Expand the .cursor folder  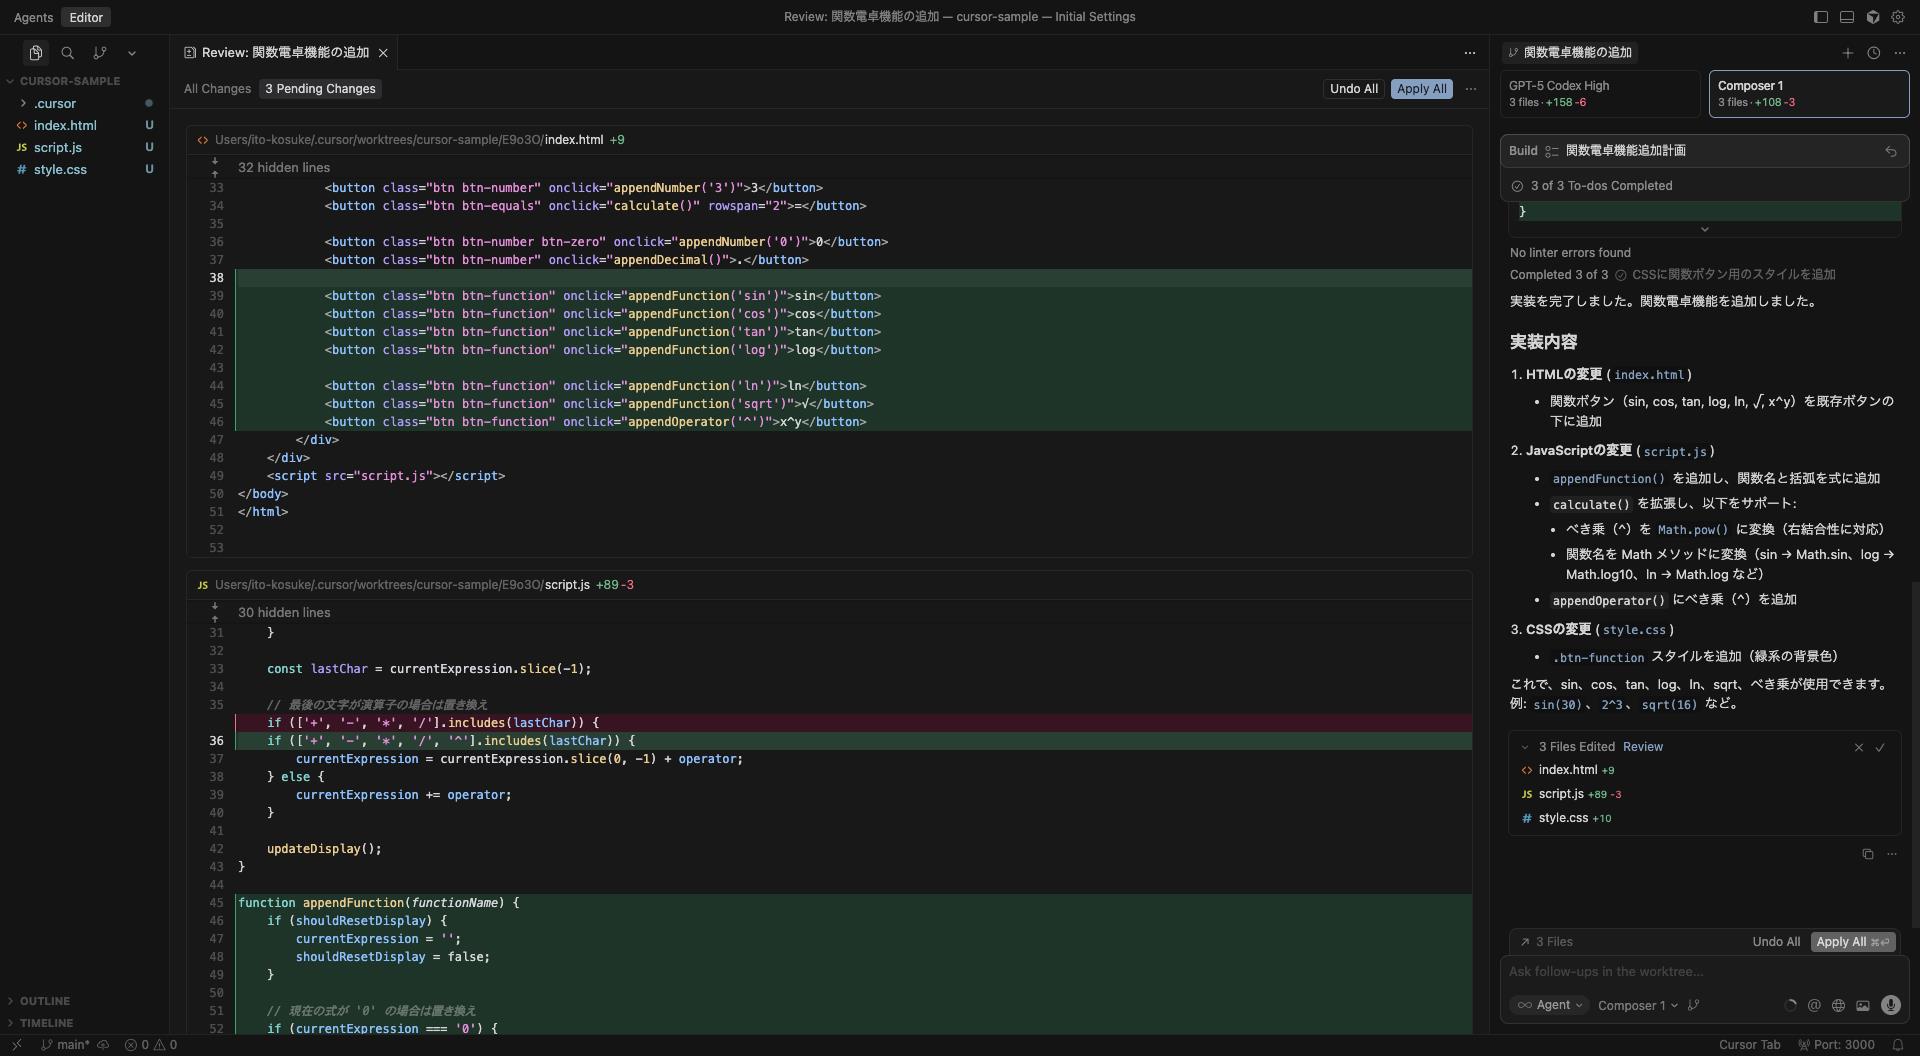[54, 103]
